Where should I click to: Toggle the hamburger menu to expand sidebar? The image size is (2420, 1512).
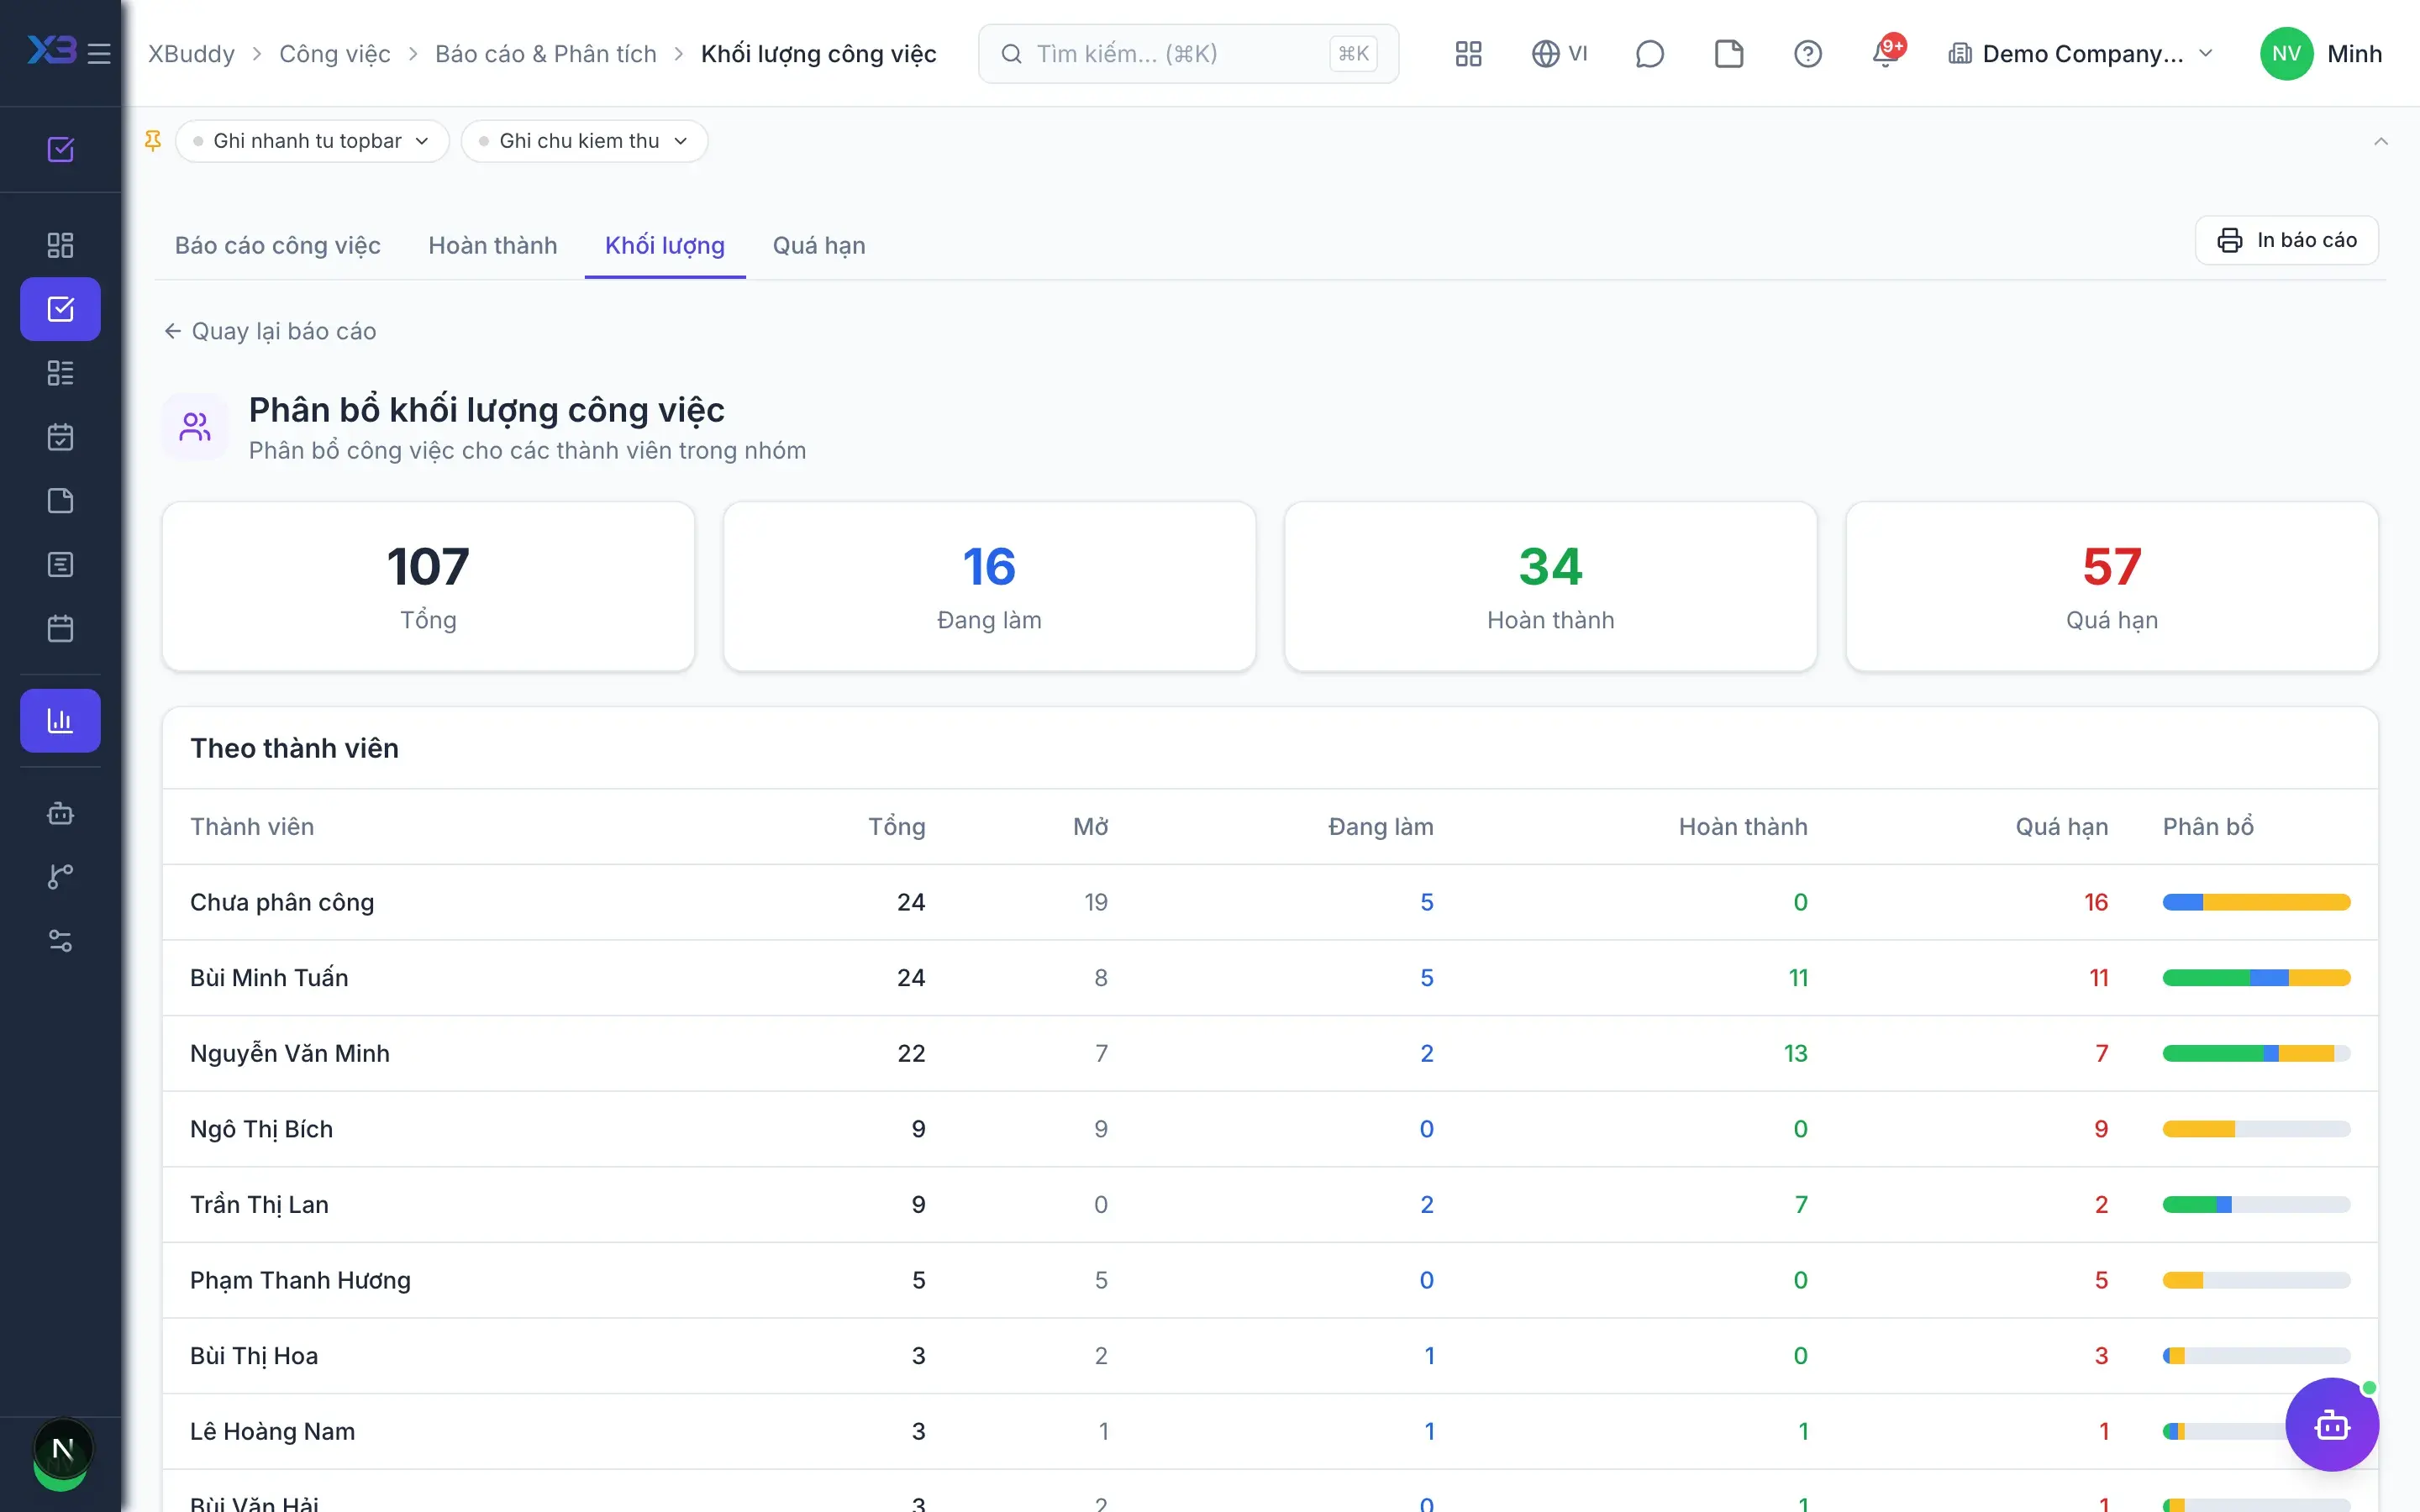[x=99, y=53]
